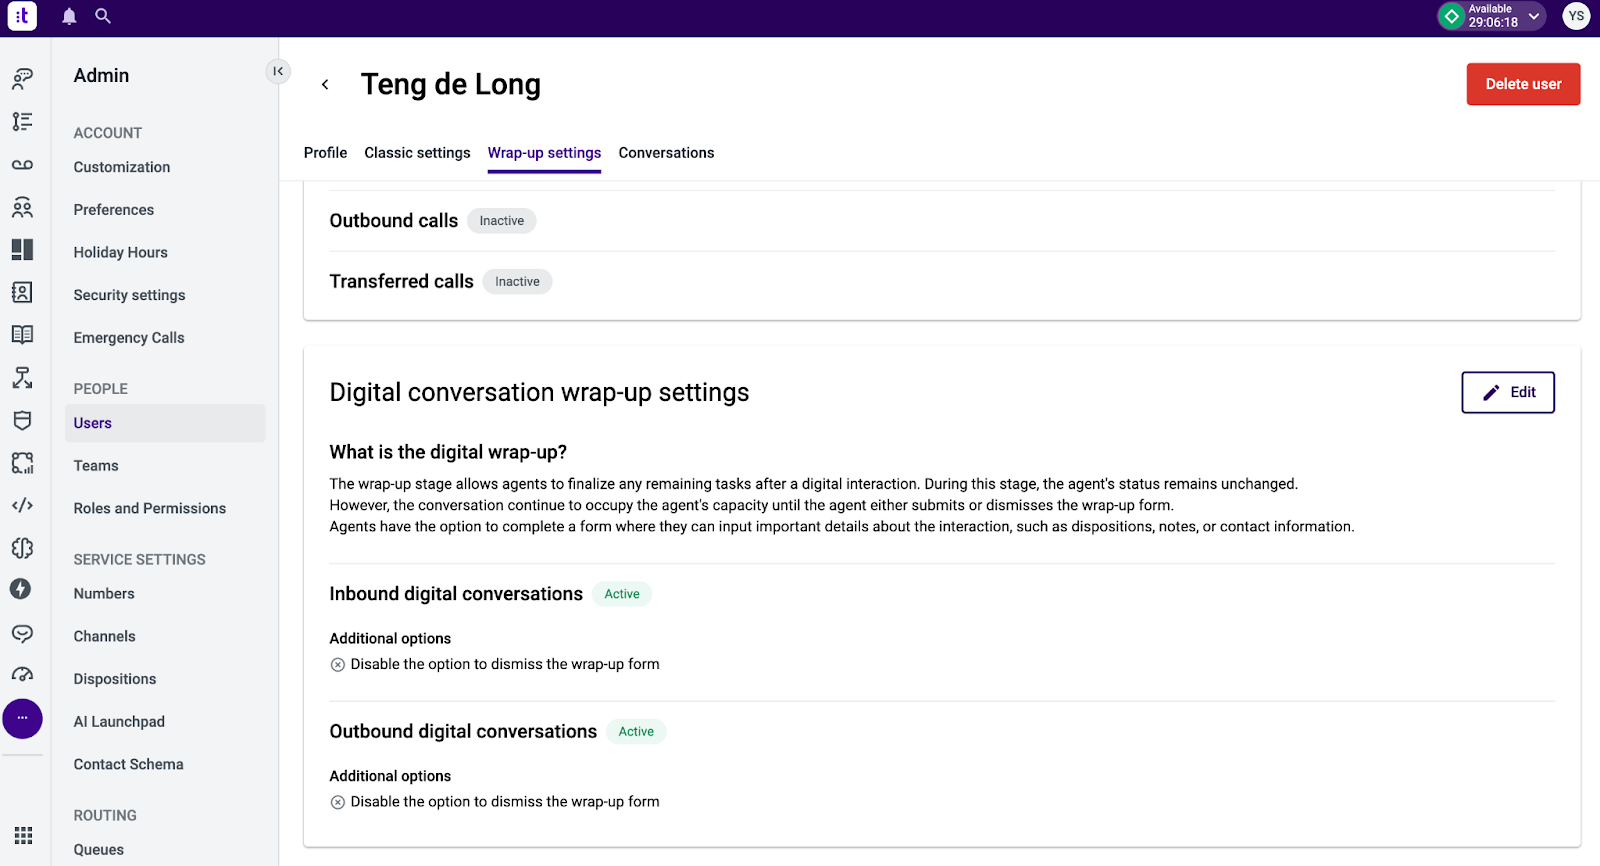Go back using the left chevron
Viewport: 1600px width, 866px height.
click(325, 85)
